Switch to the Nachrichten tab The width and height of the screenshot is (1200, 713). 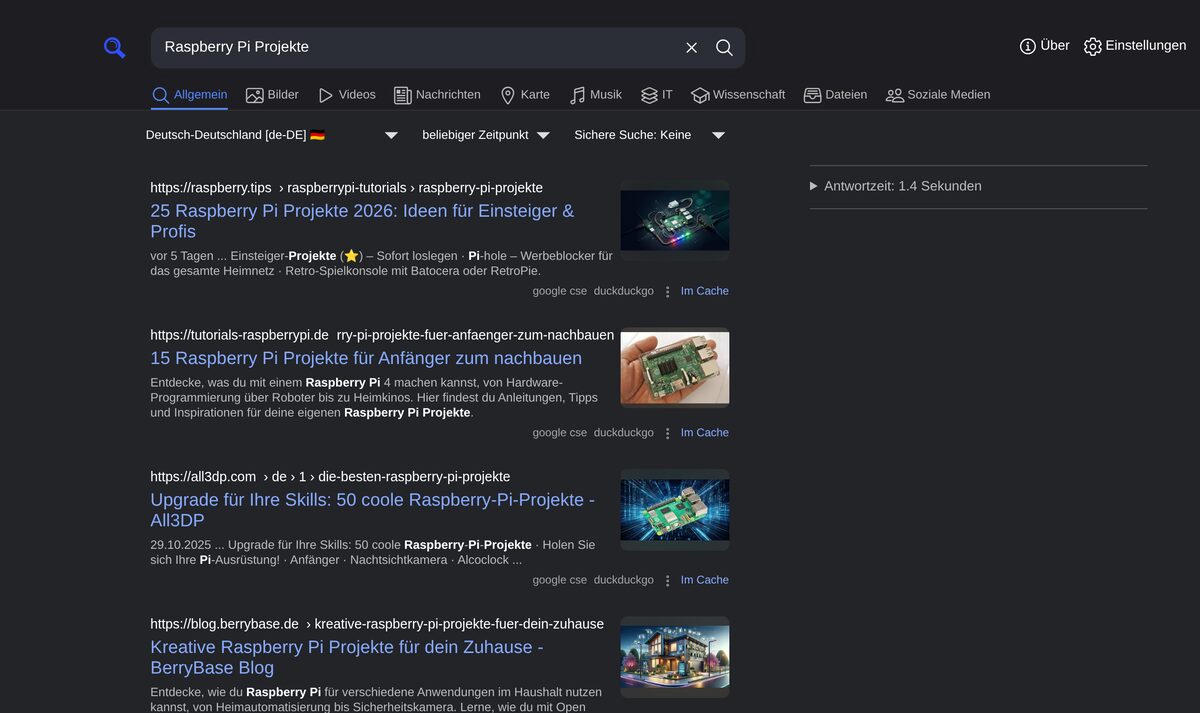pyautogui.click(x=437, y=95)
